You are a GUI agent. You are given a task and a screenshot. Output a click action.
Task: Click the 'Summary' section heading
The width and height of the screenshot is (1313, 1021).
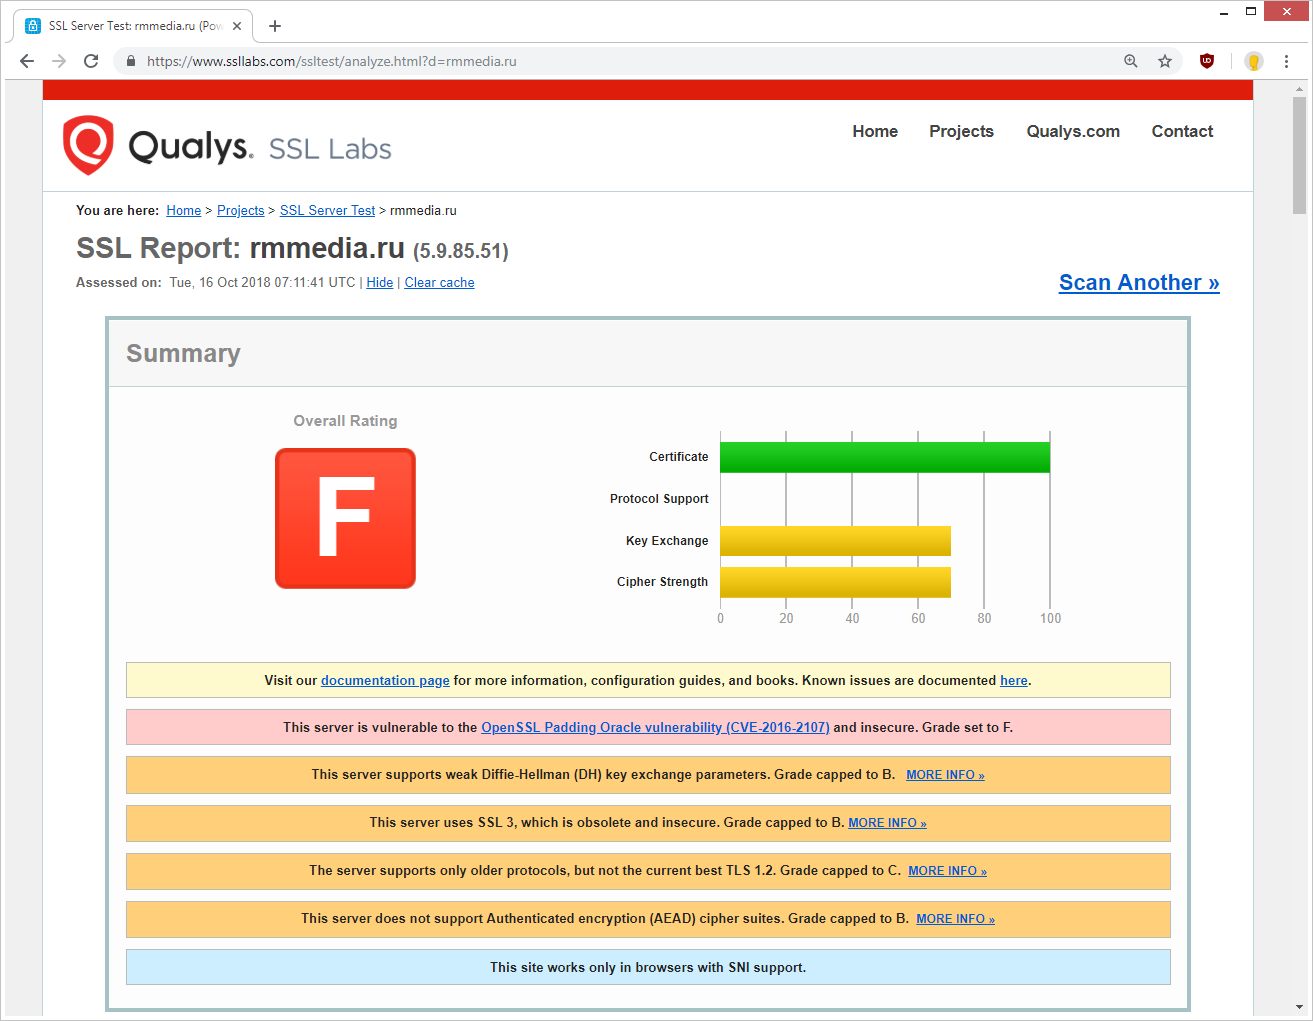[x=183, y=354]
